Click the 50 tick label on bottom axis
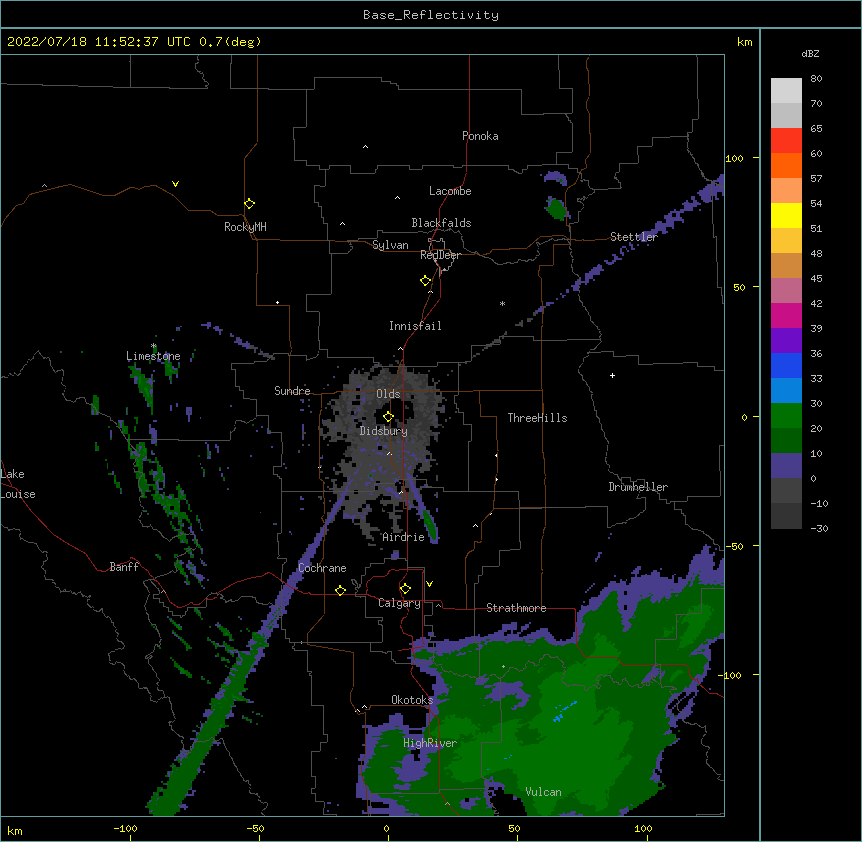The width and height of the screenshot is (862, 842). (515, 828)
